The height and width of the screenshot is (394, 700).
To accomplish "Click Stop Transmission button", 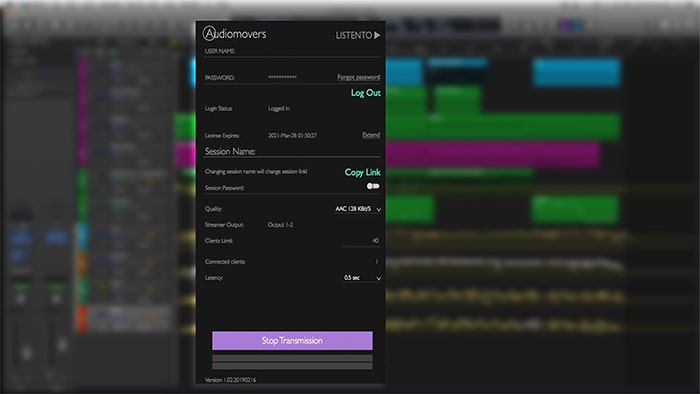I will point(292,340).
